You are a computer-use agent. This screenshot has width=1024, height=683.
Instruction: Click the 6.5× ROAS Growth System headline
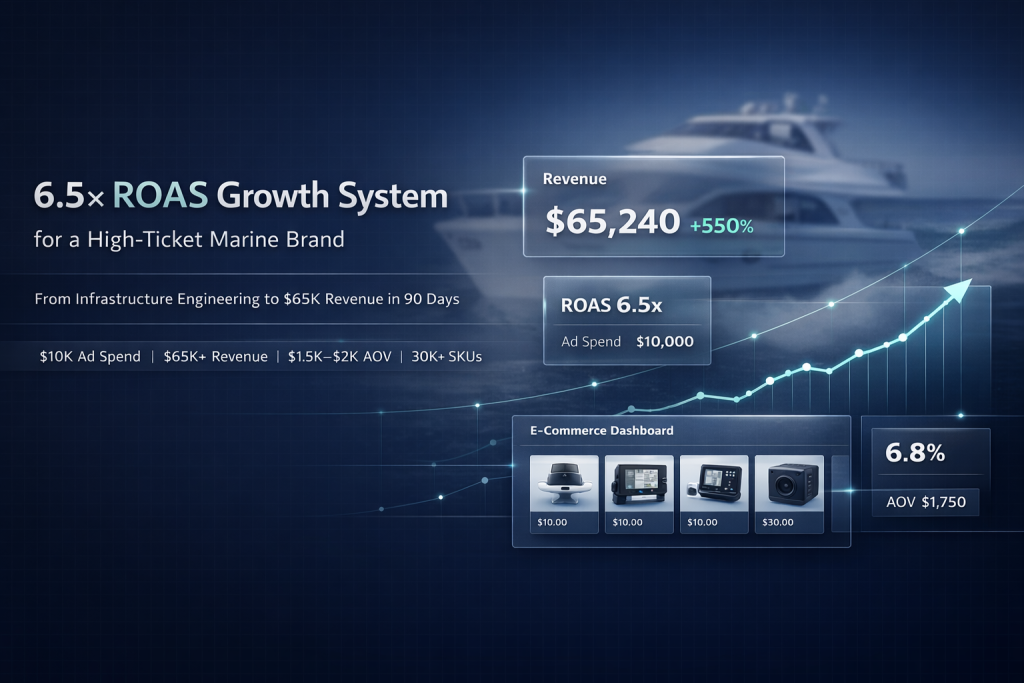pos(240,196)
